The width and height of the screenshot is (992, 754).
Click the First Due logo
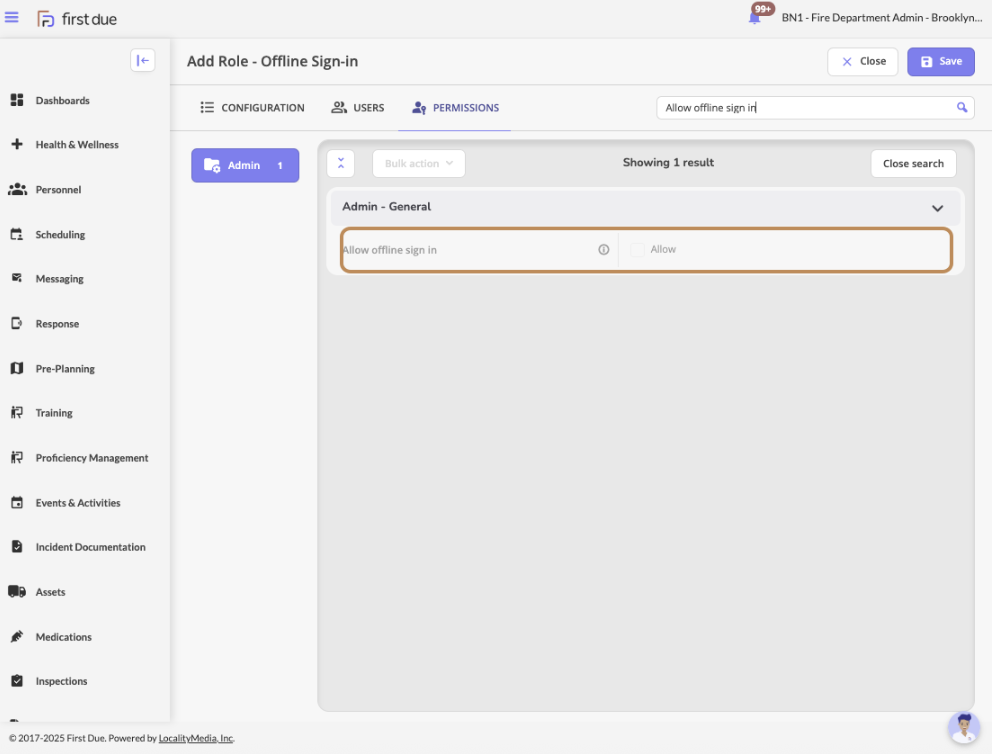[x=77, y=19]
